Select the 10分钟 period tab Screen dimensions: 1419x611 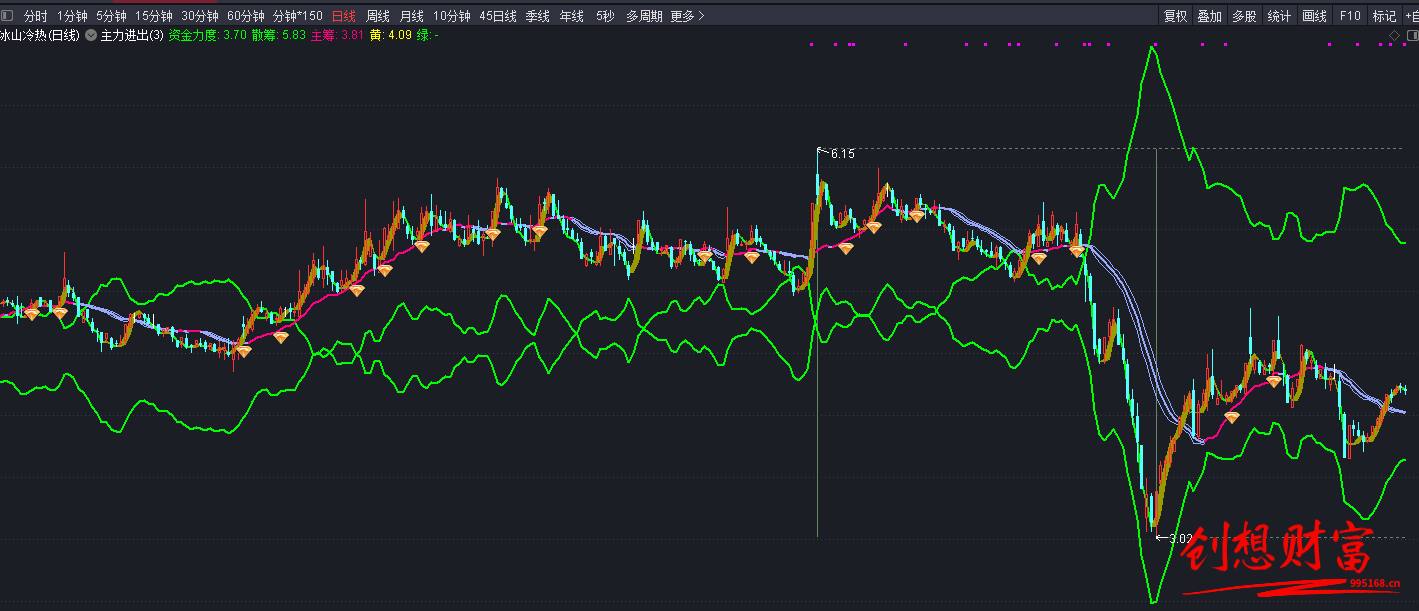[x=452, y=16]
